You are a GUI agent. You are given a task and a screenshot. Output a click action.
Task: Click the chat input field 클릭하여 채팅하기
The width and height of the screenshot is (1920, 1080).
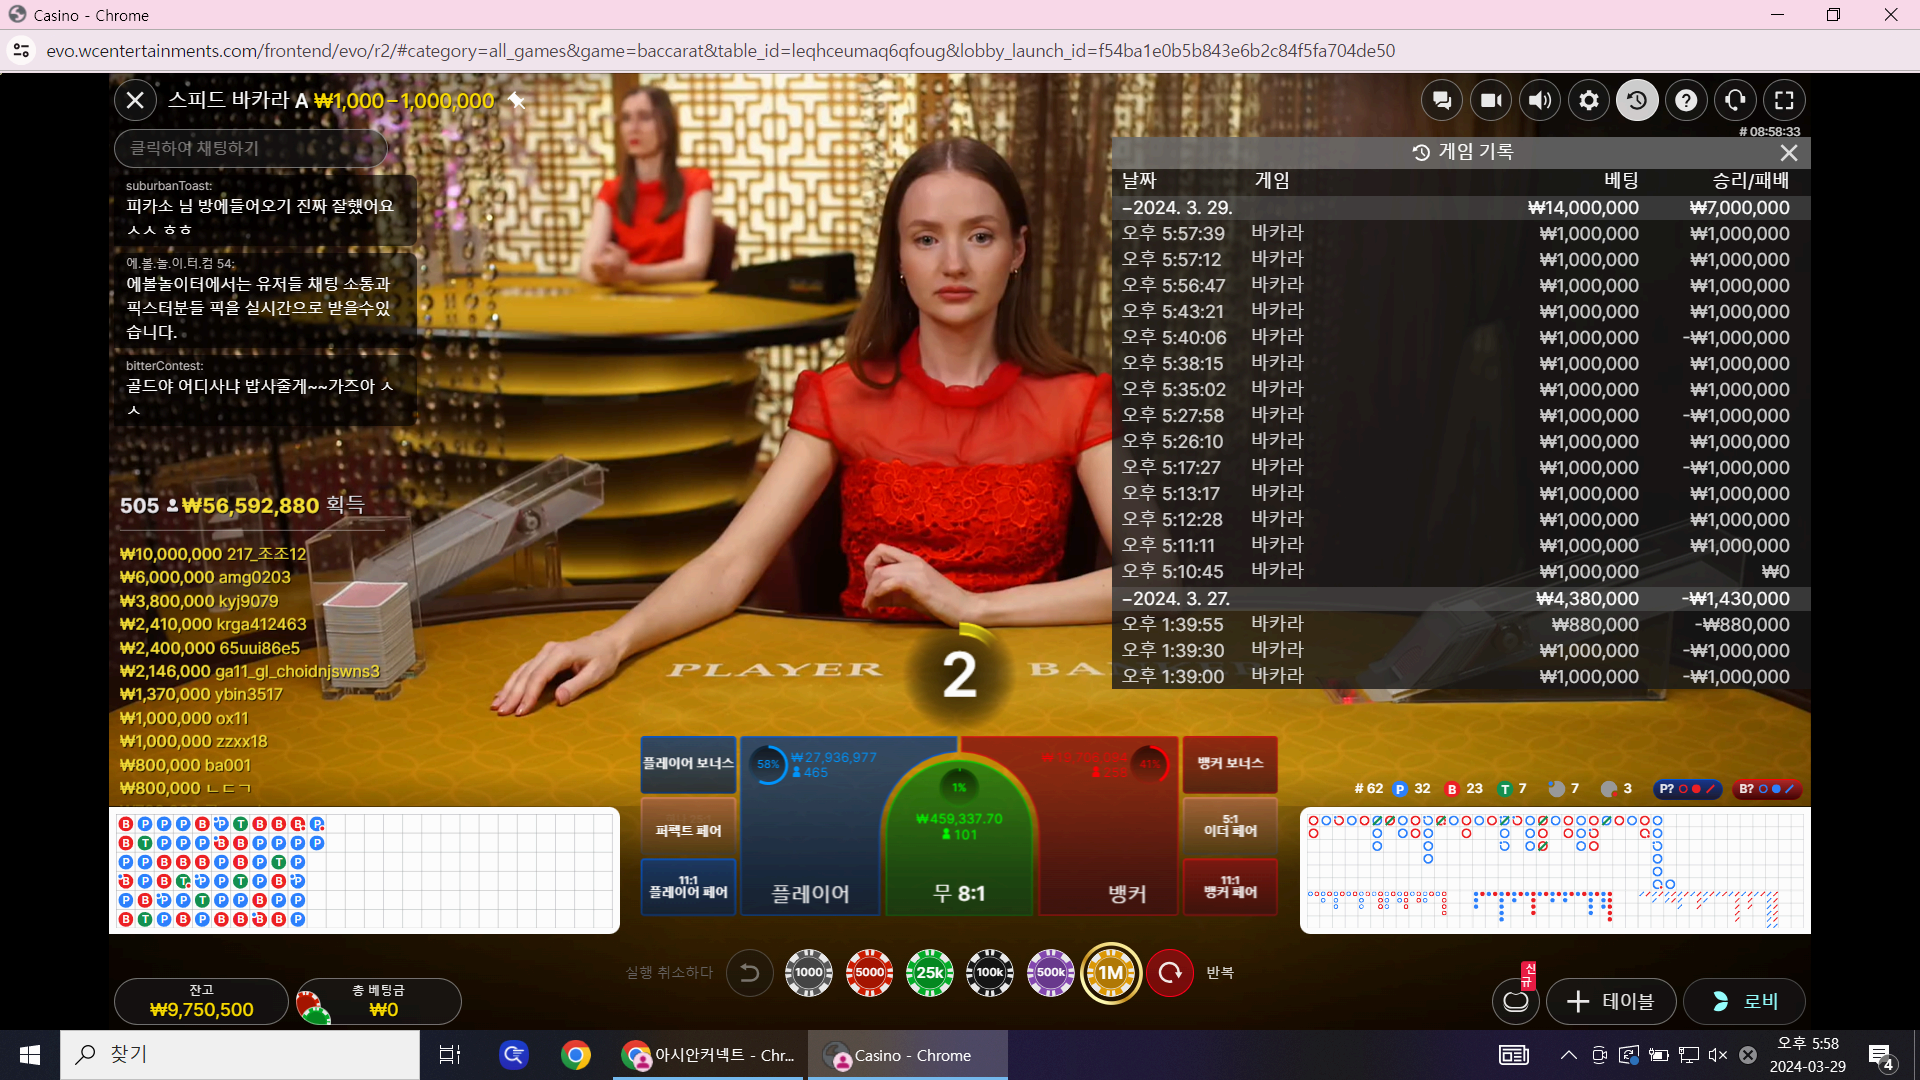click(250, 148)
